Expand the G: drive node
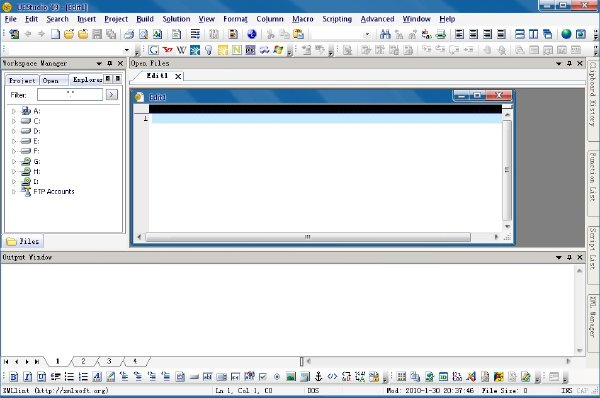This screenshot has height=398, width=600. [14, 161]
